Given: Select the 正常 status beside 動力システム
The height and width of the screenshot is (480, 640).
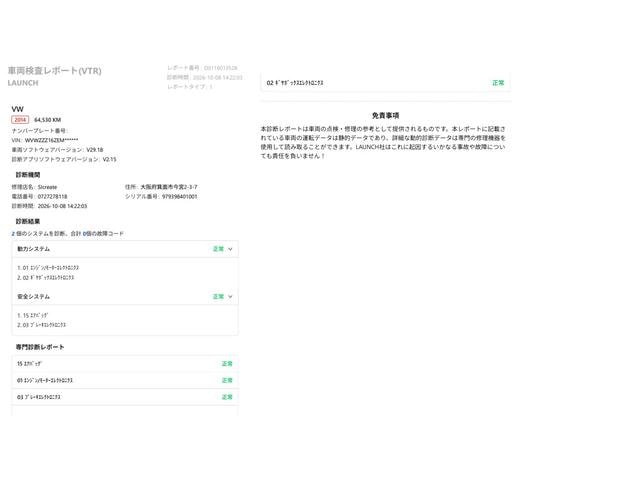Looking at the screenshot, I should pyautogui.click(x=218, y=249).
